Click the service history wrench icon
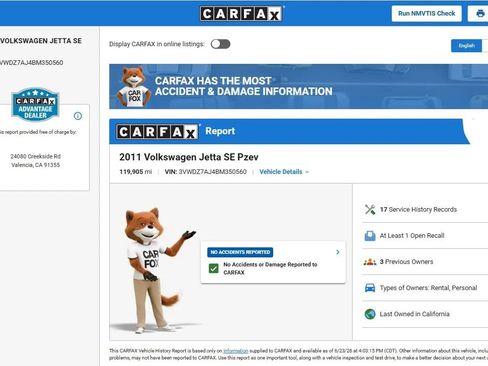This screenshot has width=488, height=366. pyautogui.click(x=370, y=209)
